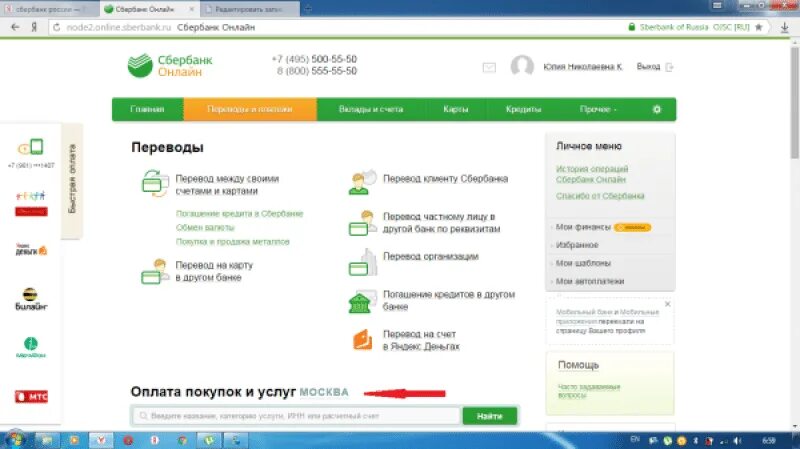
Task: Collapse the Быстрая оплата side panel tab
Action: coord(72,179)
